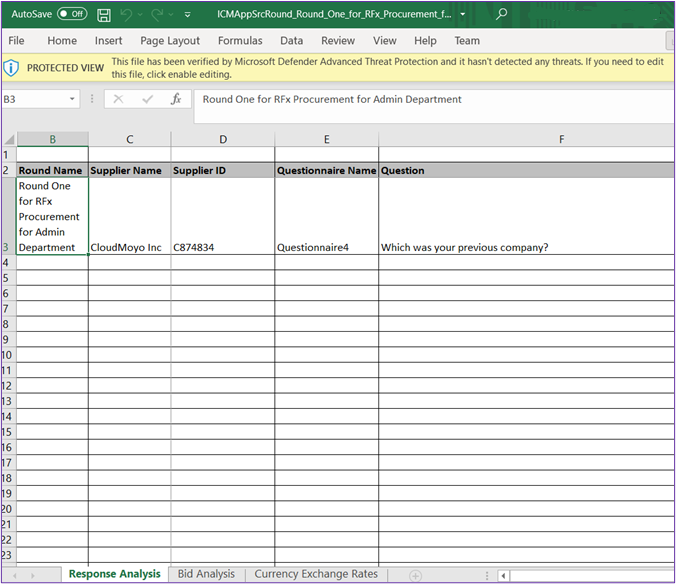Click previous sheet navigation arrow
This screenshot has width=676, height=584.
click(15, 575)
